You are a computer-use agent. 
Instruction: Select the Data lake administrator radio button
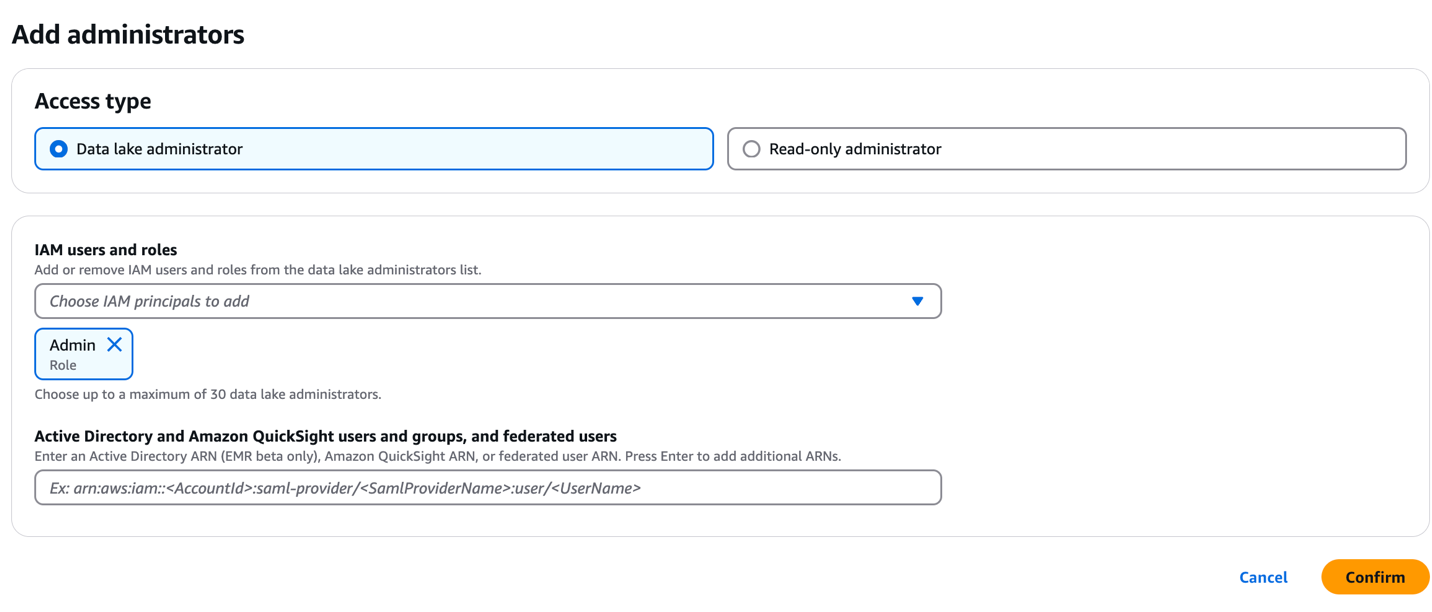click(59, 149)
